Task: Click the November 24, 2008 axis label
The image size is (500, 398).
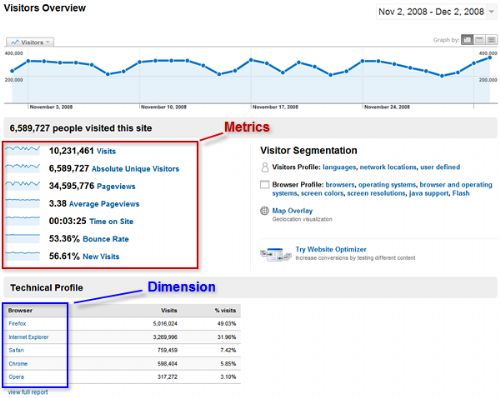Action: [x=387, y=107]
